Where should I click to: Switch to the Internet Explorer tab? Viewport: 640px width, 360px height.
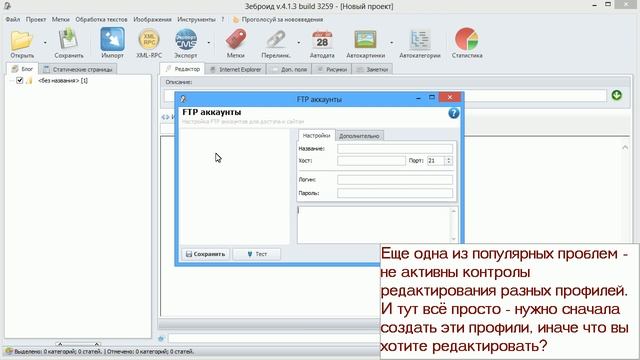pyautogui.click(x=236, y=69)
